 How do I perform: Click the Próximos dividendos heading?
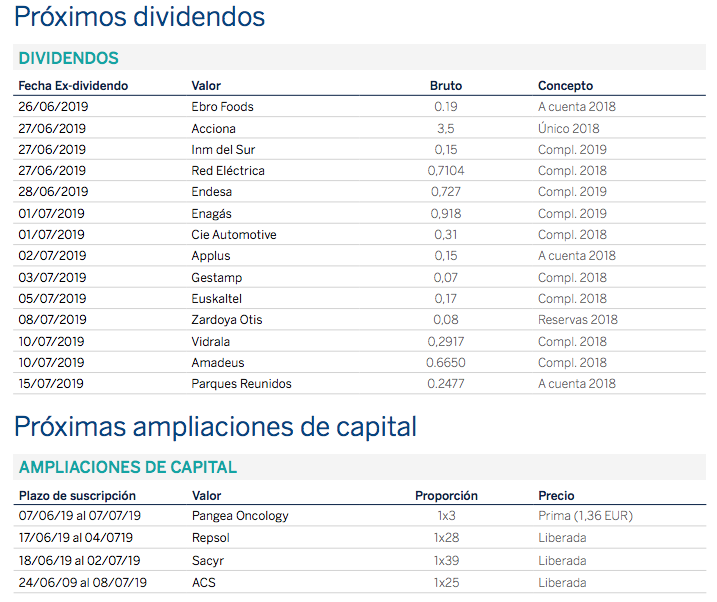(139, 17)
